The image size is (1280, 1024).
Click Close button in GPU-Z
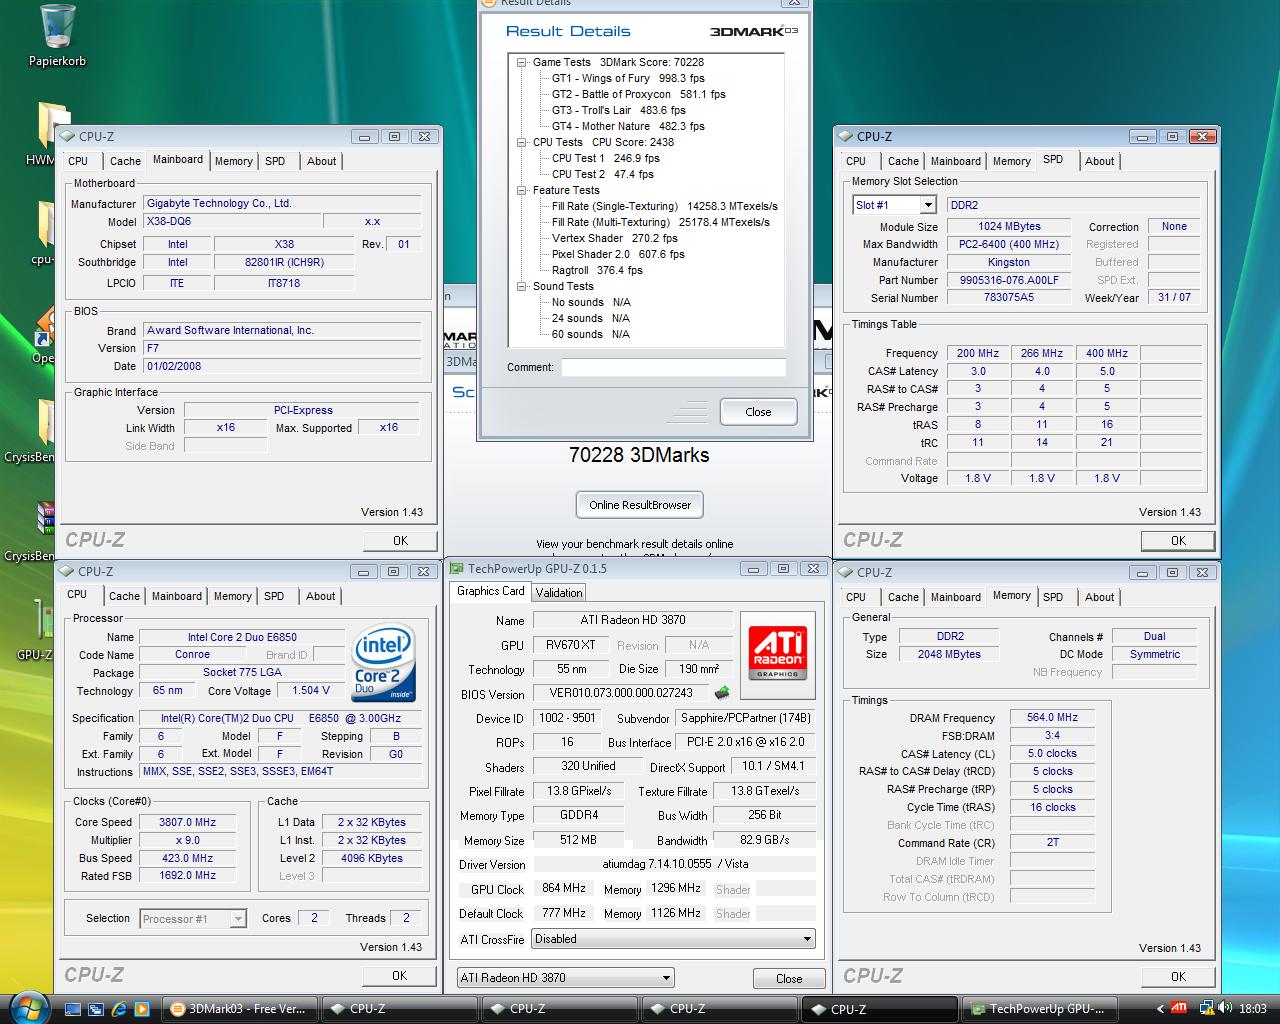point(788,978)
